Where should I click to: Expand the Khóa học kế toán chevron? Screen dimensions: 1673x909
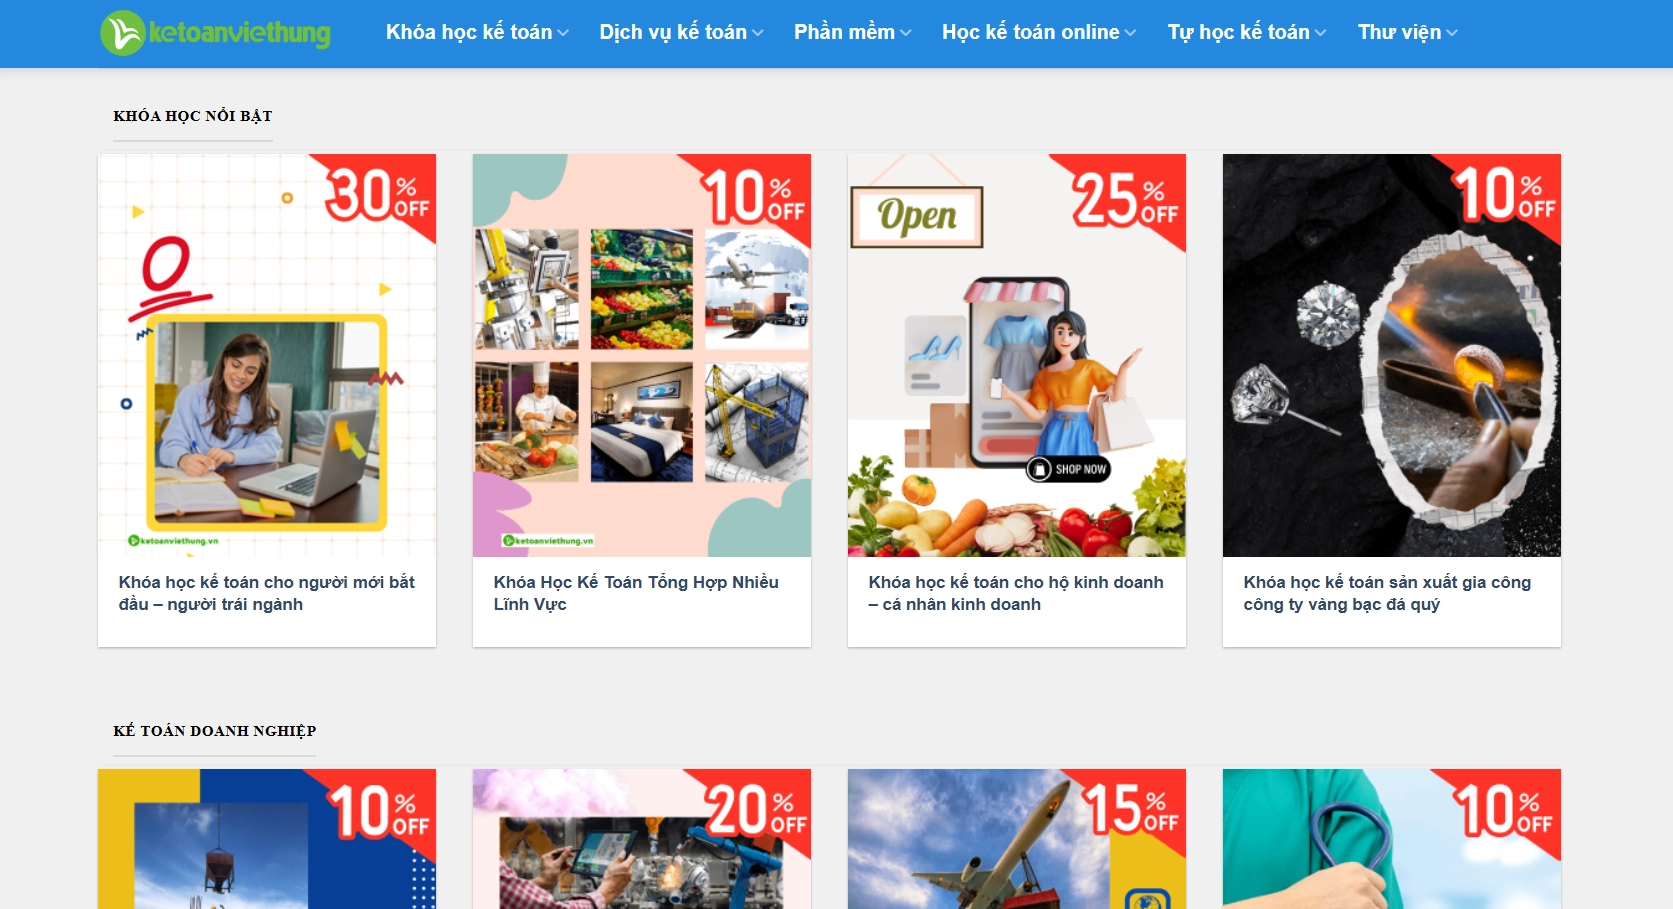pos(563,33)
